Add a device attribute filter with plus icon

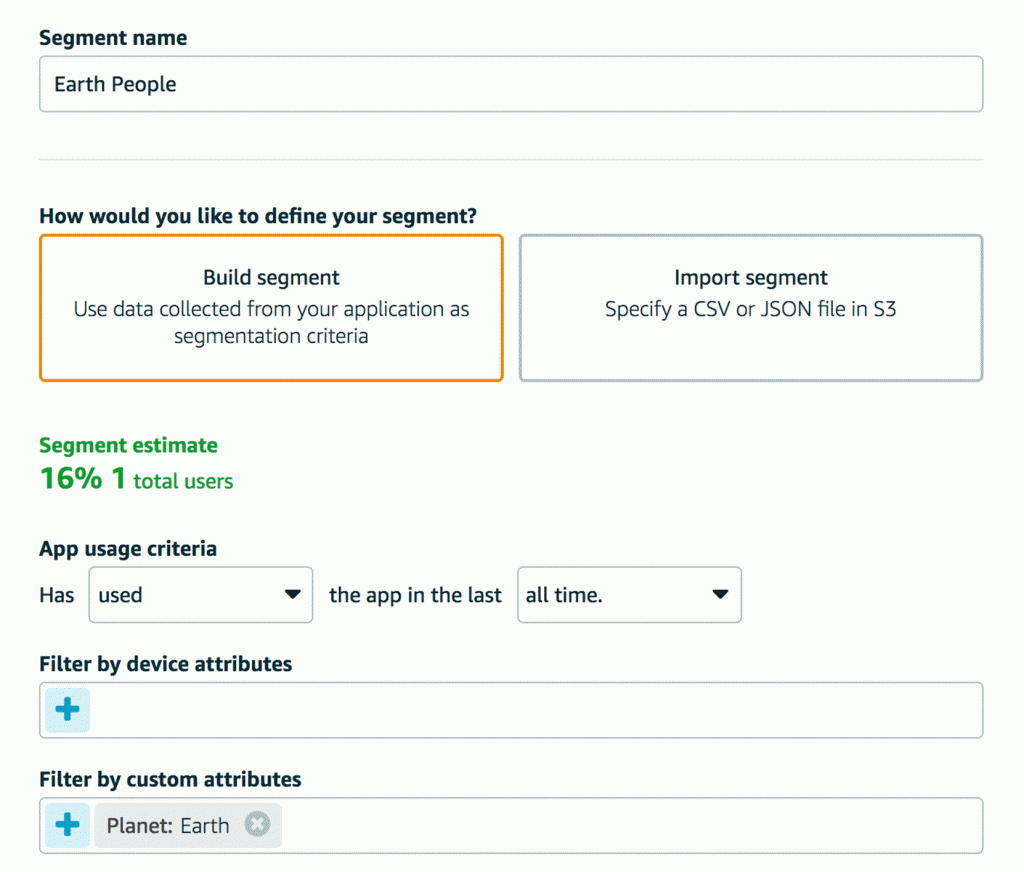coord(67,710)
